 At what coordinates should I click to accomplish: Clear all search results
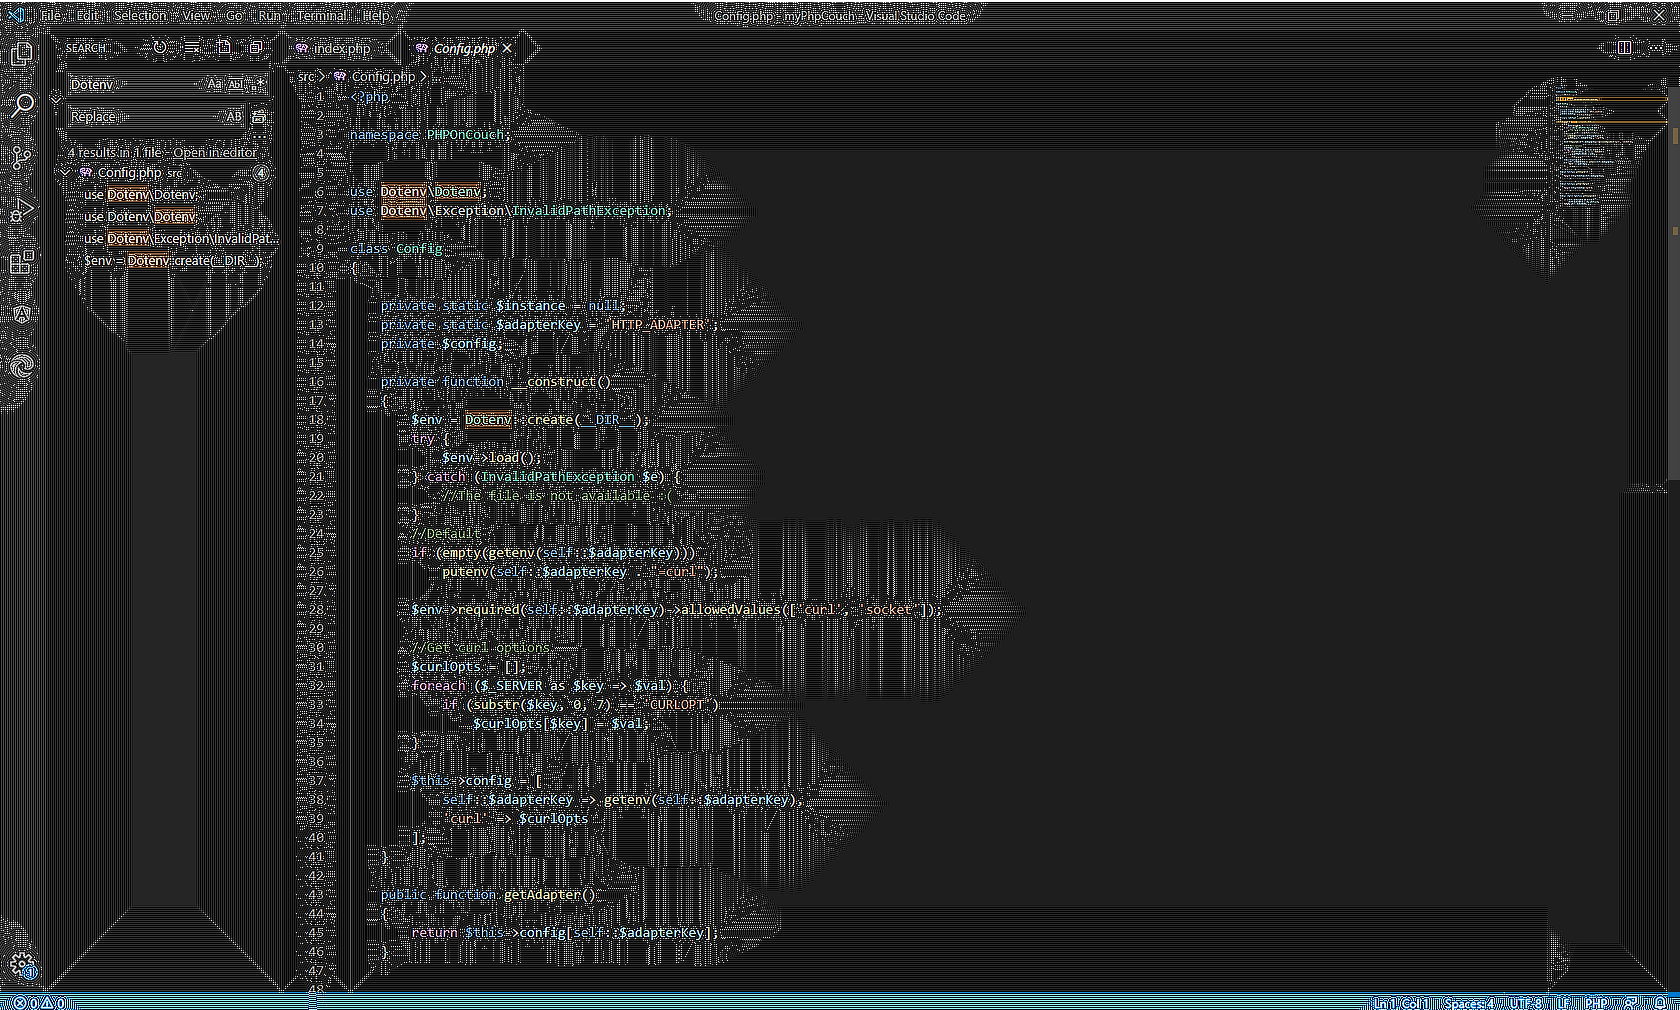tap(191, 47)
